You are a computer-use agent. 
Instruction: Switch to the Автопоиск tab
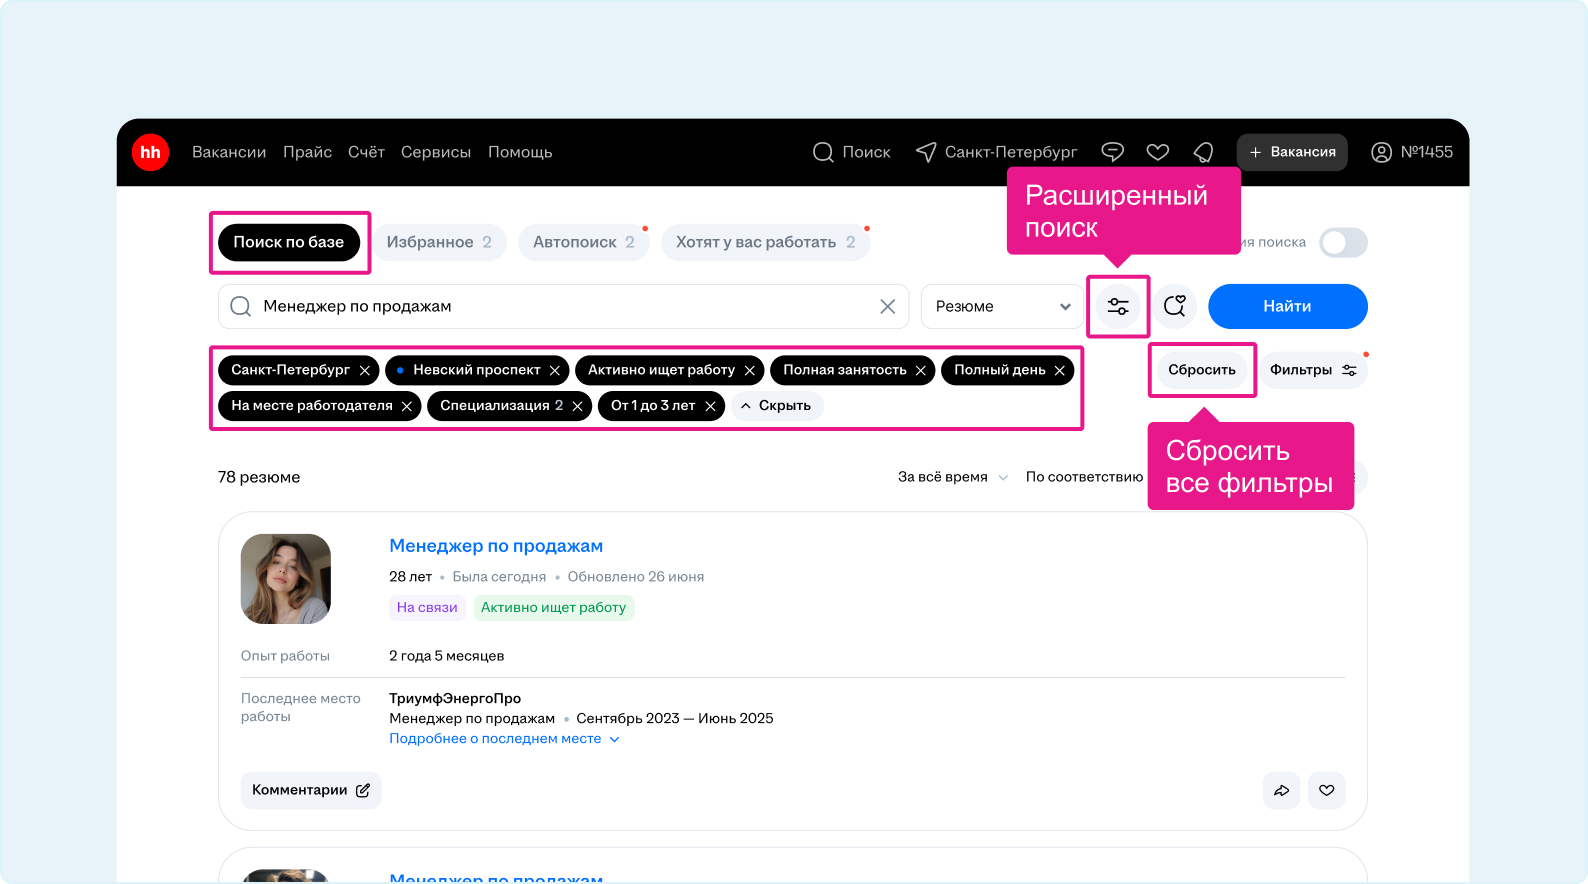(x=584, y=242)
